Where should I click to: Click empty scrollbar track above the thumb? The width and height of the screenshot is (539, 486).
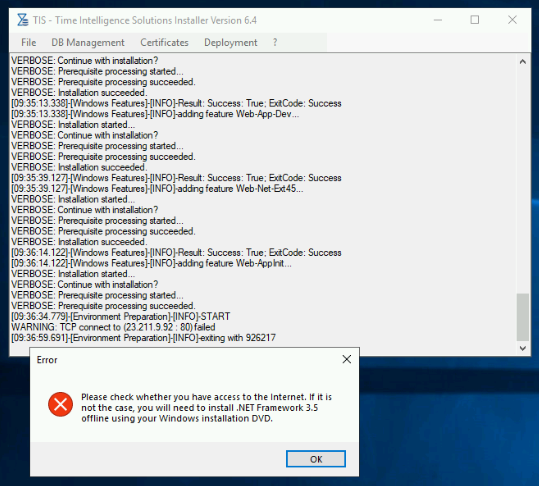523,180
